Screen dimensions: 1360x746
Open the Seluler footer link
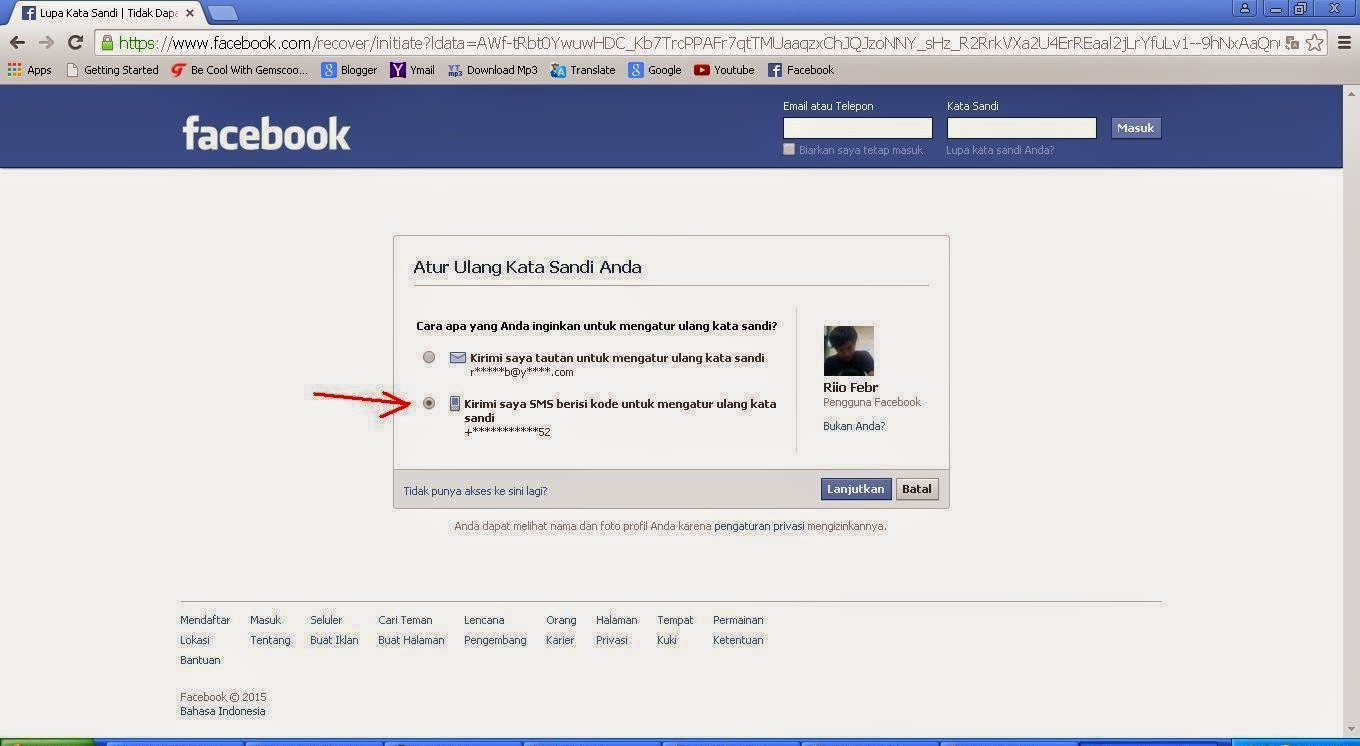point(326,620)
